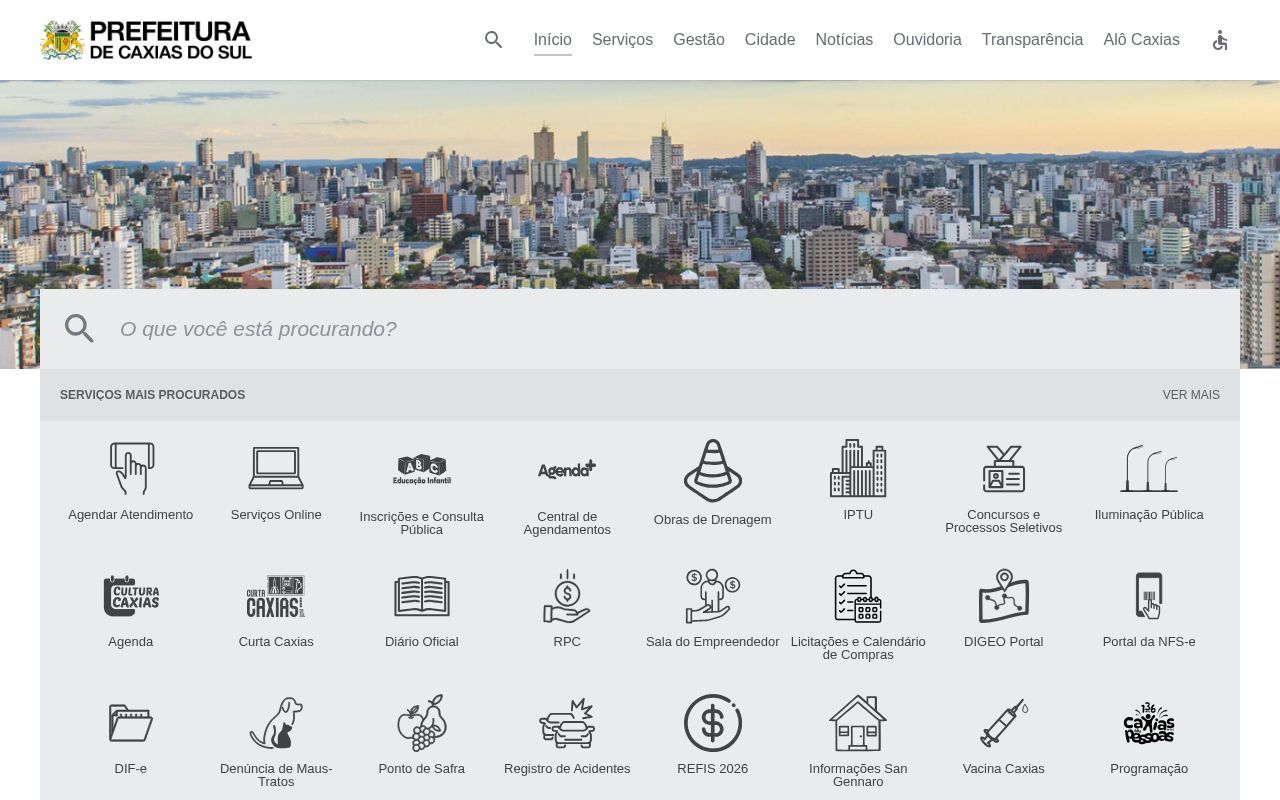Open Cultura Caxias Agenda icon
Screen dimensions: 1280x800
point(131,596)
